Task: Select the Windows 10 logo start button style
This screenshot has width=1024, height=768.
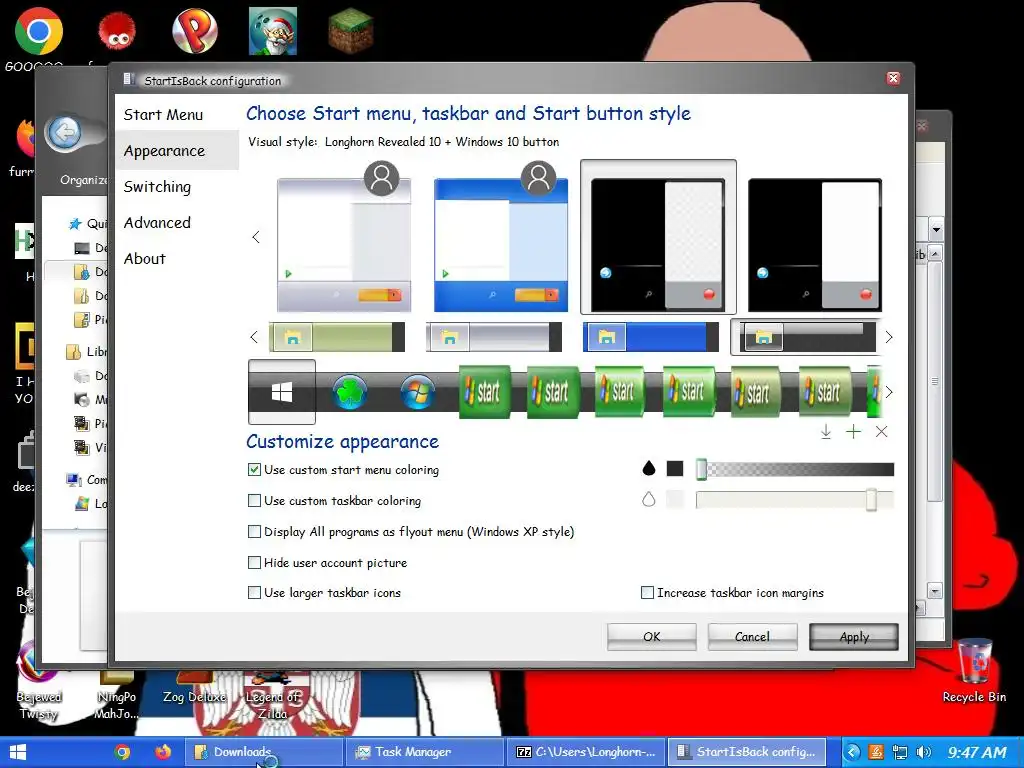Action: 281,392
